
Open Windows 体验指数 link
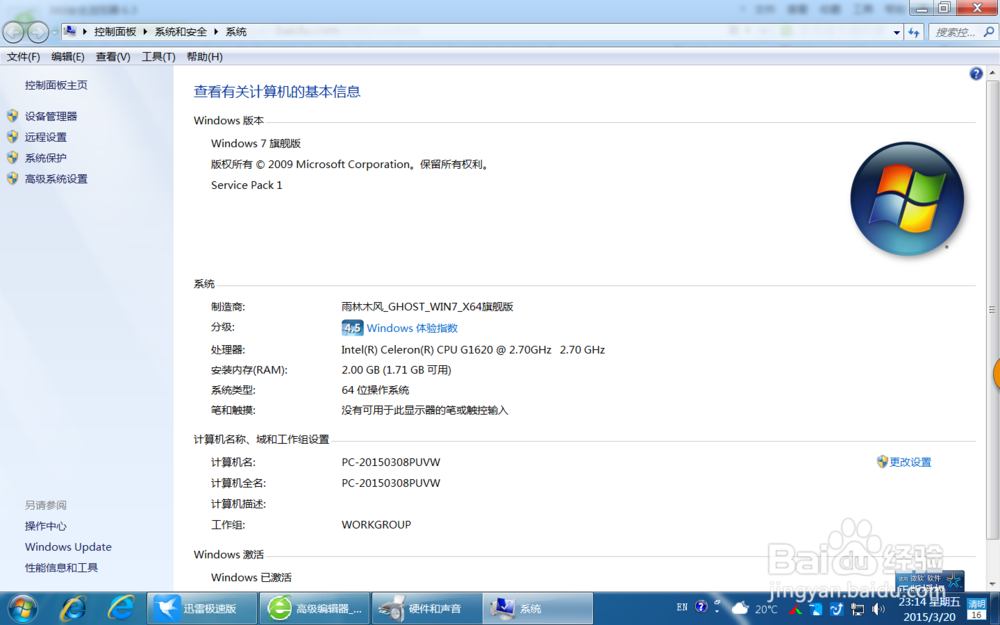click(x=412, y=328)
